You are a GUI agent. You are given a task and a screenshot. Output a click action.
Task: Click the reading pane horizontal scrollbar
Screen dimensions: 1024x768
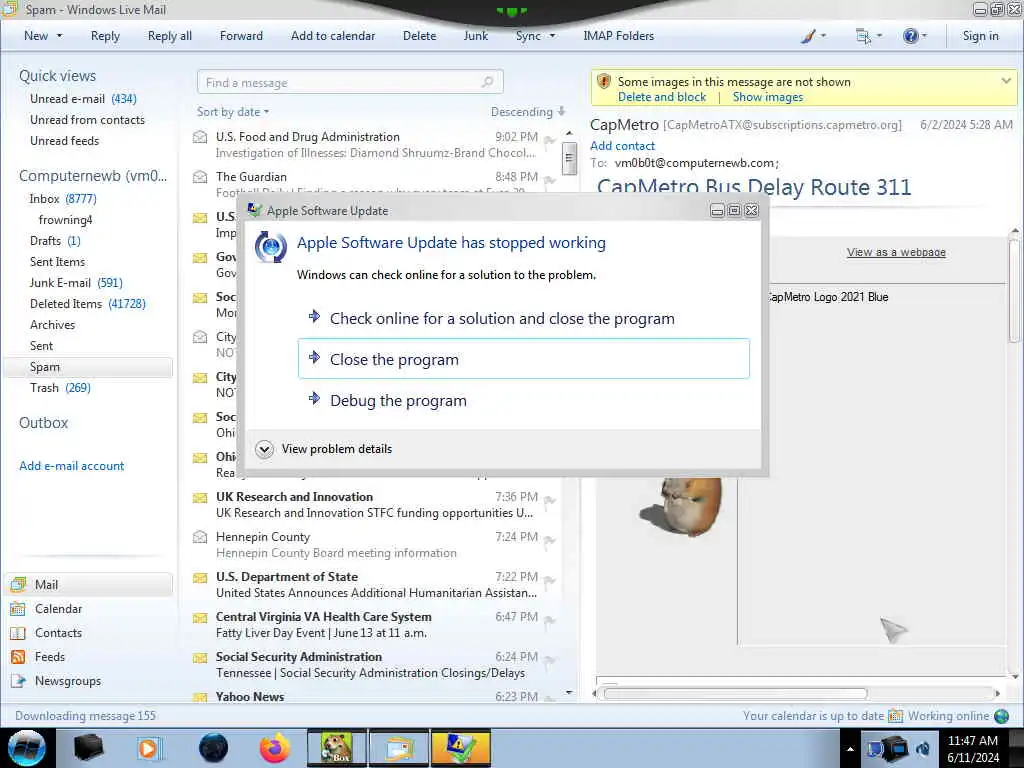pyautogui.click(x=735, y=694)
